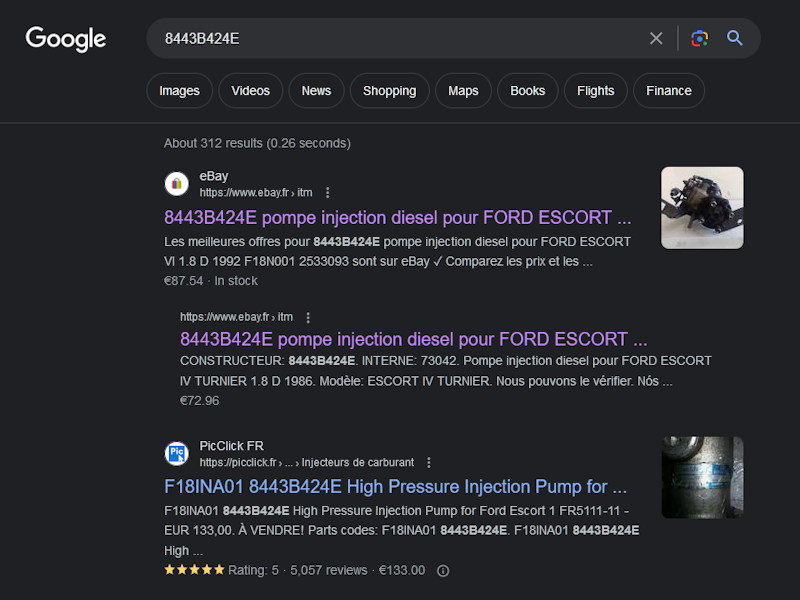Image resolution: width=800 pixels, height=600 pixels.
Task: Select the Shopping filter
Action: tap(390, 91)
